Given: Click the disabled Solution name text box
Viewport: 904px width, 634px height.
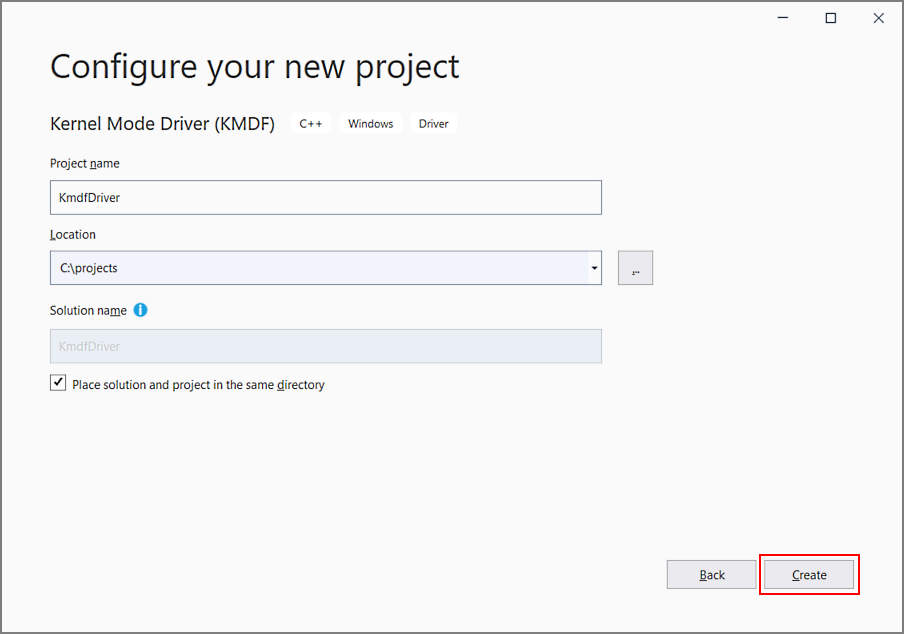Looking at the screenshot, I should [x=325, y=346].
